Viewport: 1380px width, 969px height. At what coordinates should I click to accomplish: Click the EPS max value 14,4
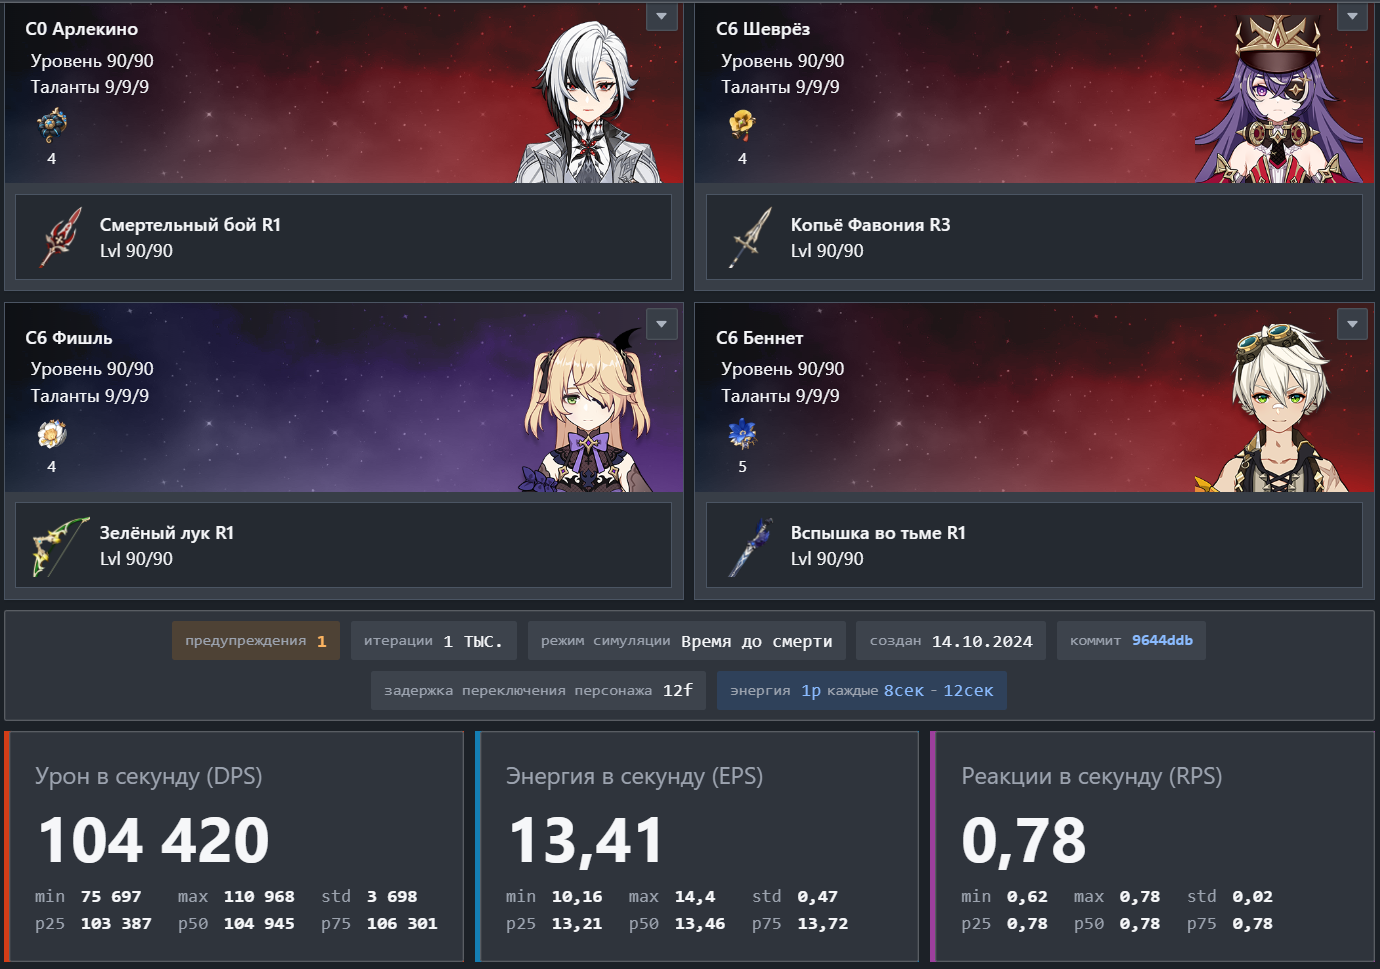coord(695,897)
